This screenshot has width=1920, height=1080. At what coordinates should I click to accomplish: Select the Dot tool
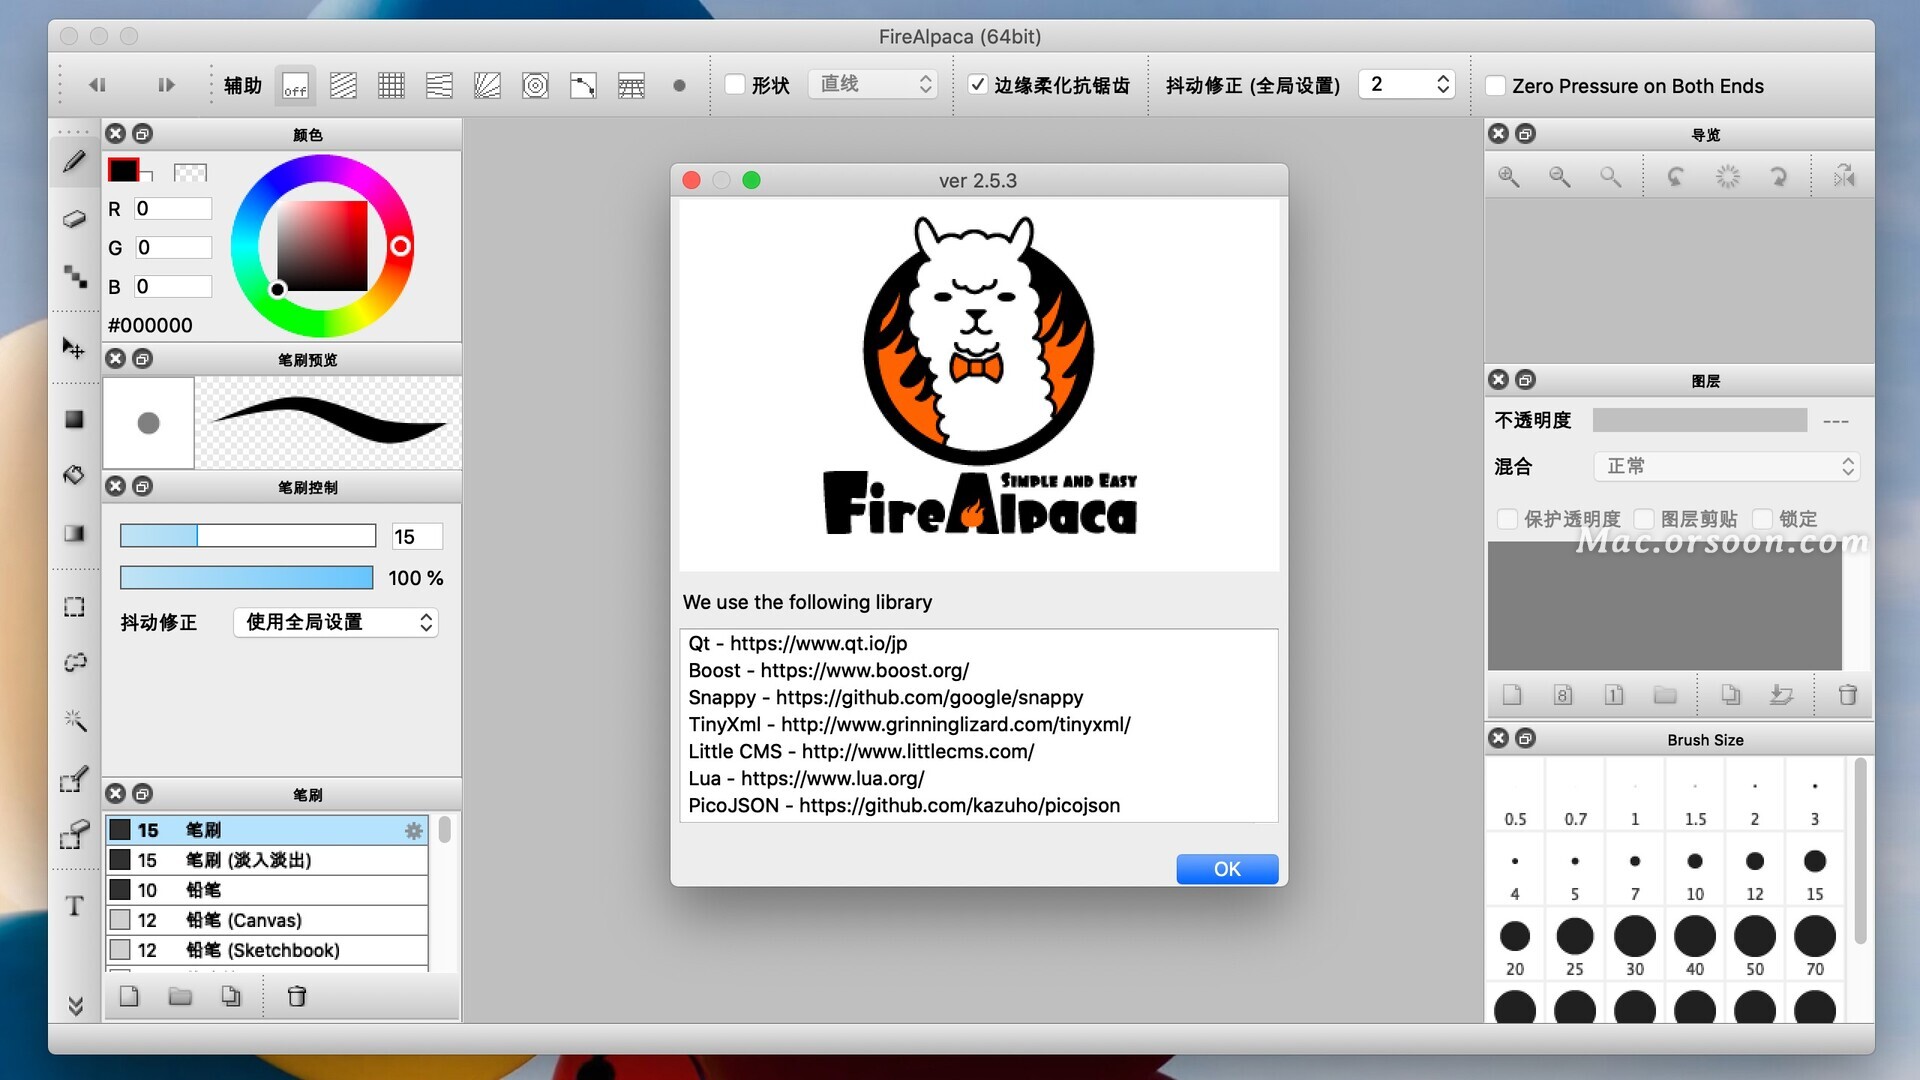click(x=74, y=275)
